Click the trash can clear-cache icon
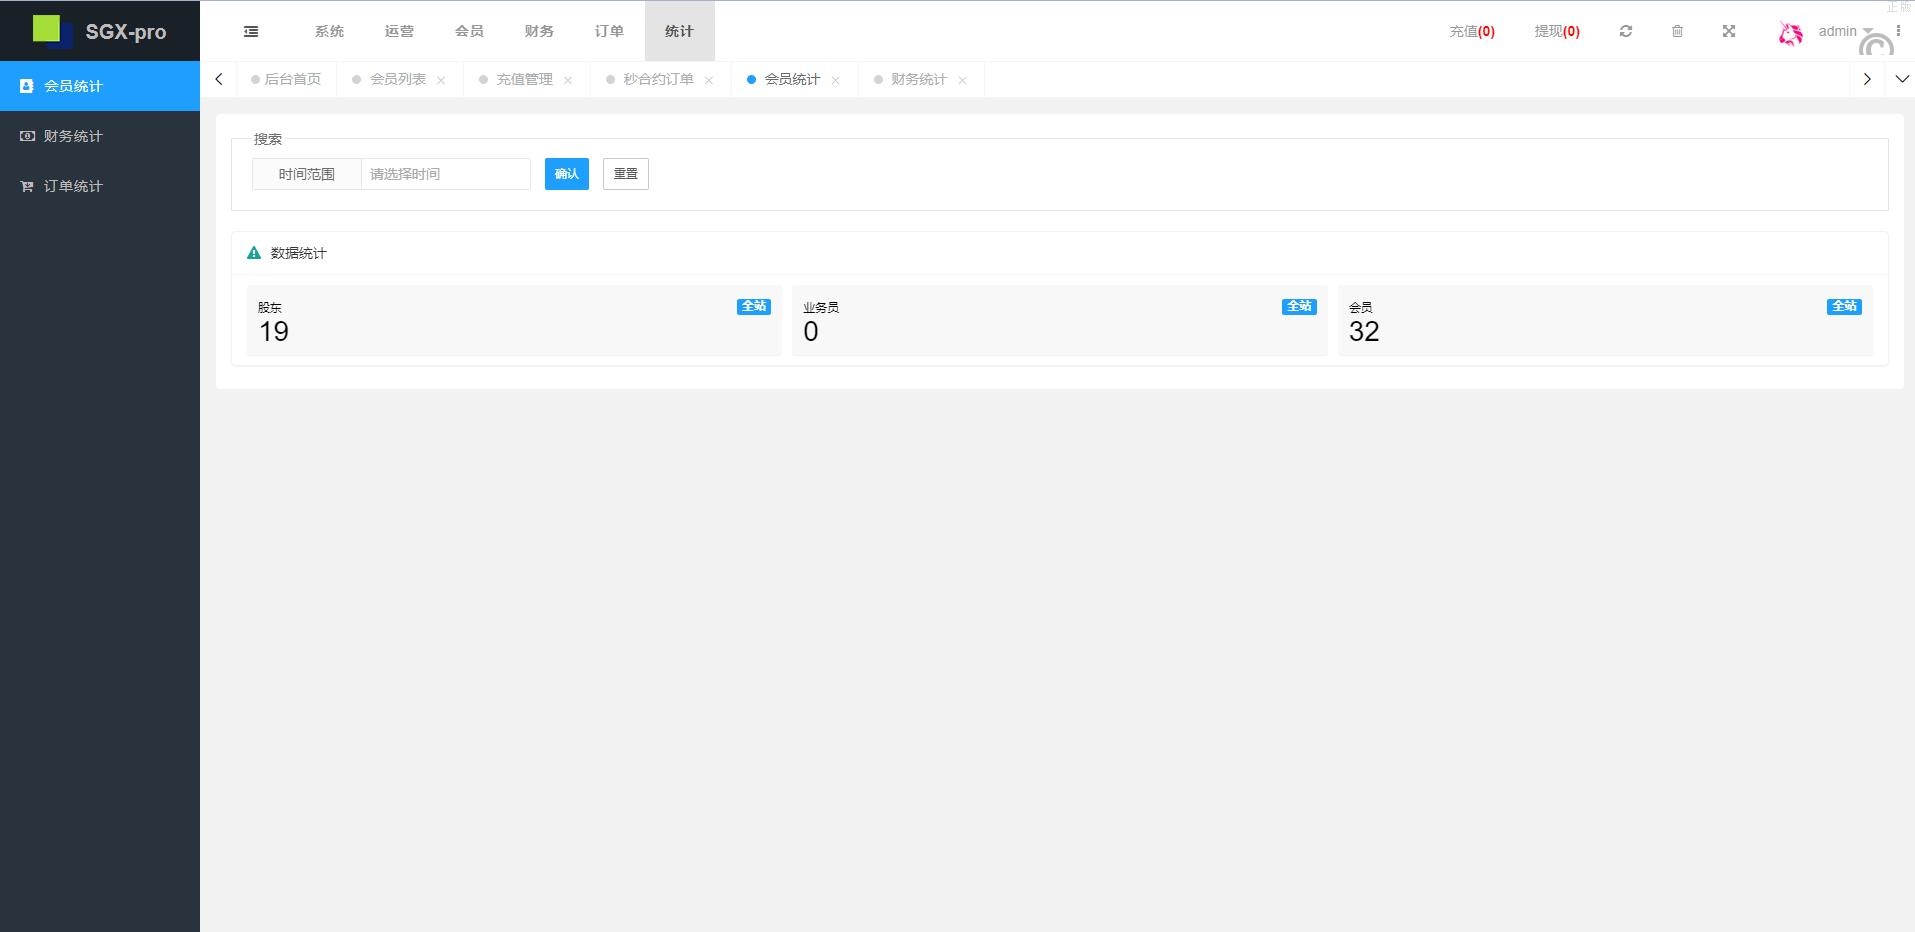This screenshot has height=932, width=1915. (x=1677, y=32)
